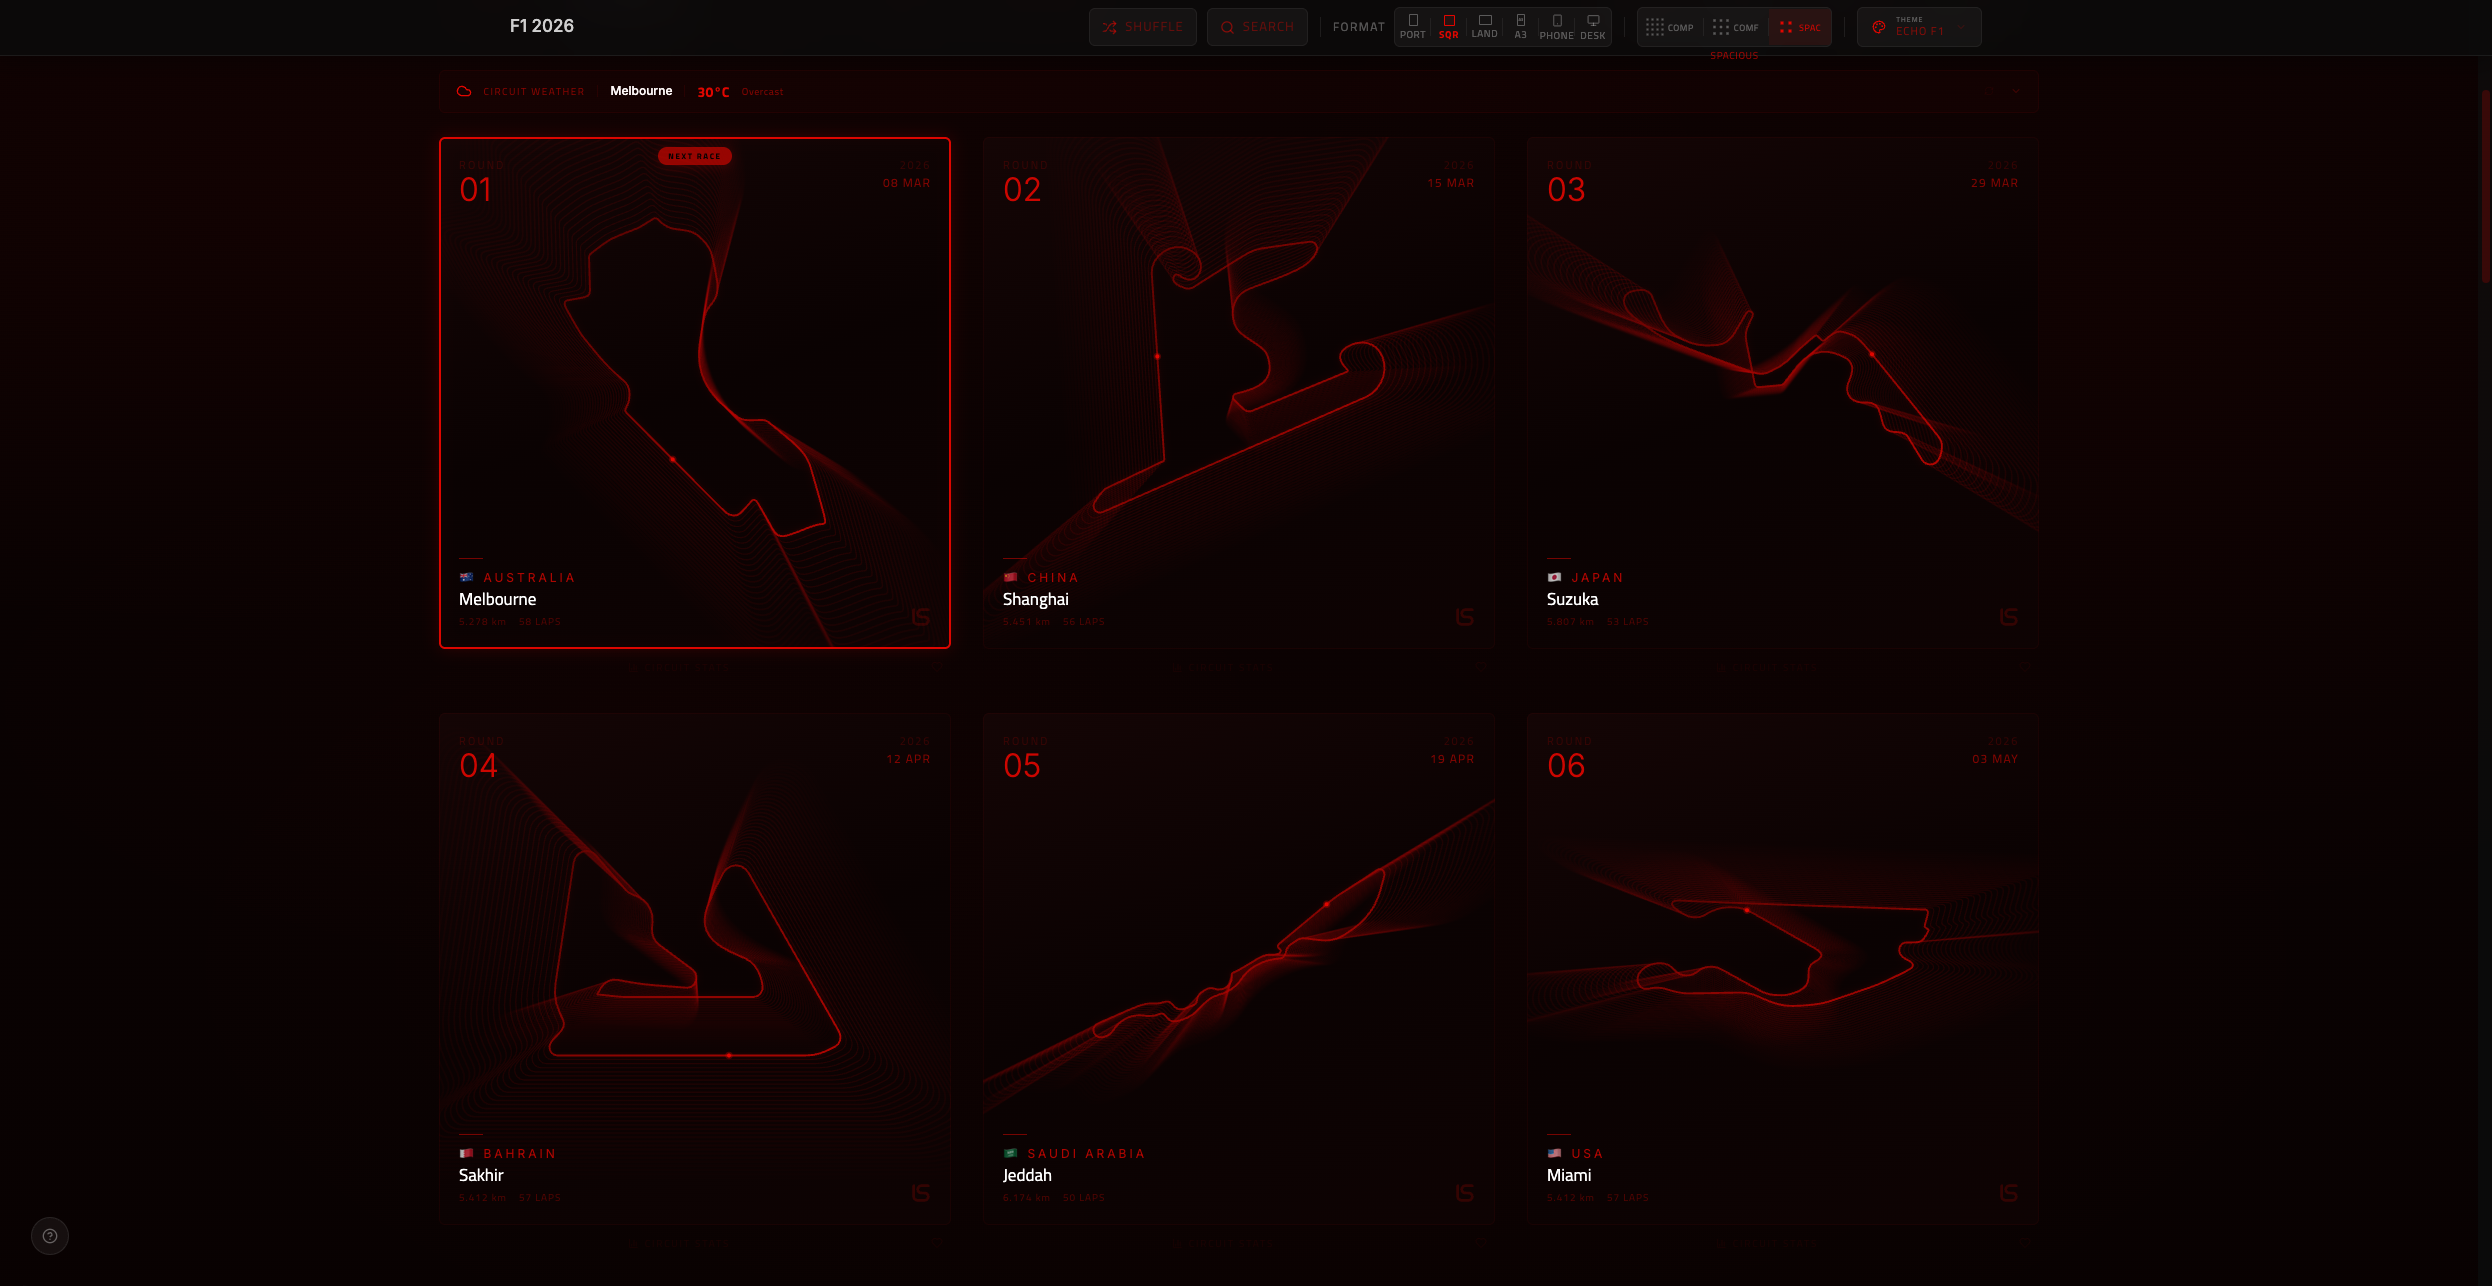This screenshot has height=1286, width=2492.
Task: Select the Square format tab
Action: [x=1448, y=26]
